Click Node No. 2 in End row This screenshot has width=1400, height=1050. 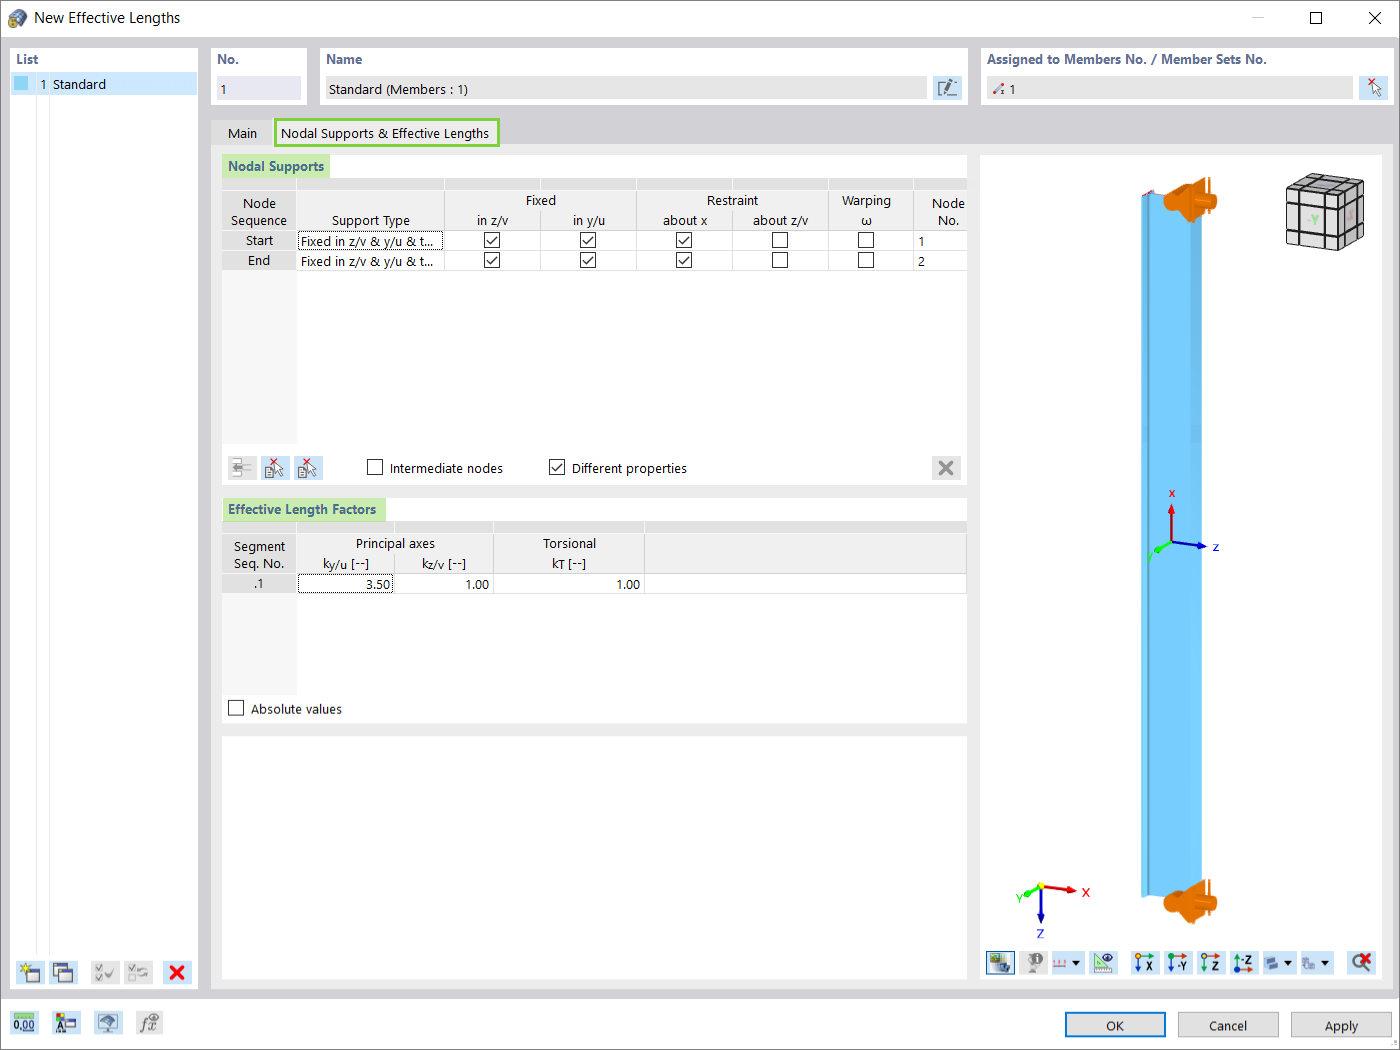pos(940,261)
